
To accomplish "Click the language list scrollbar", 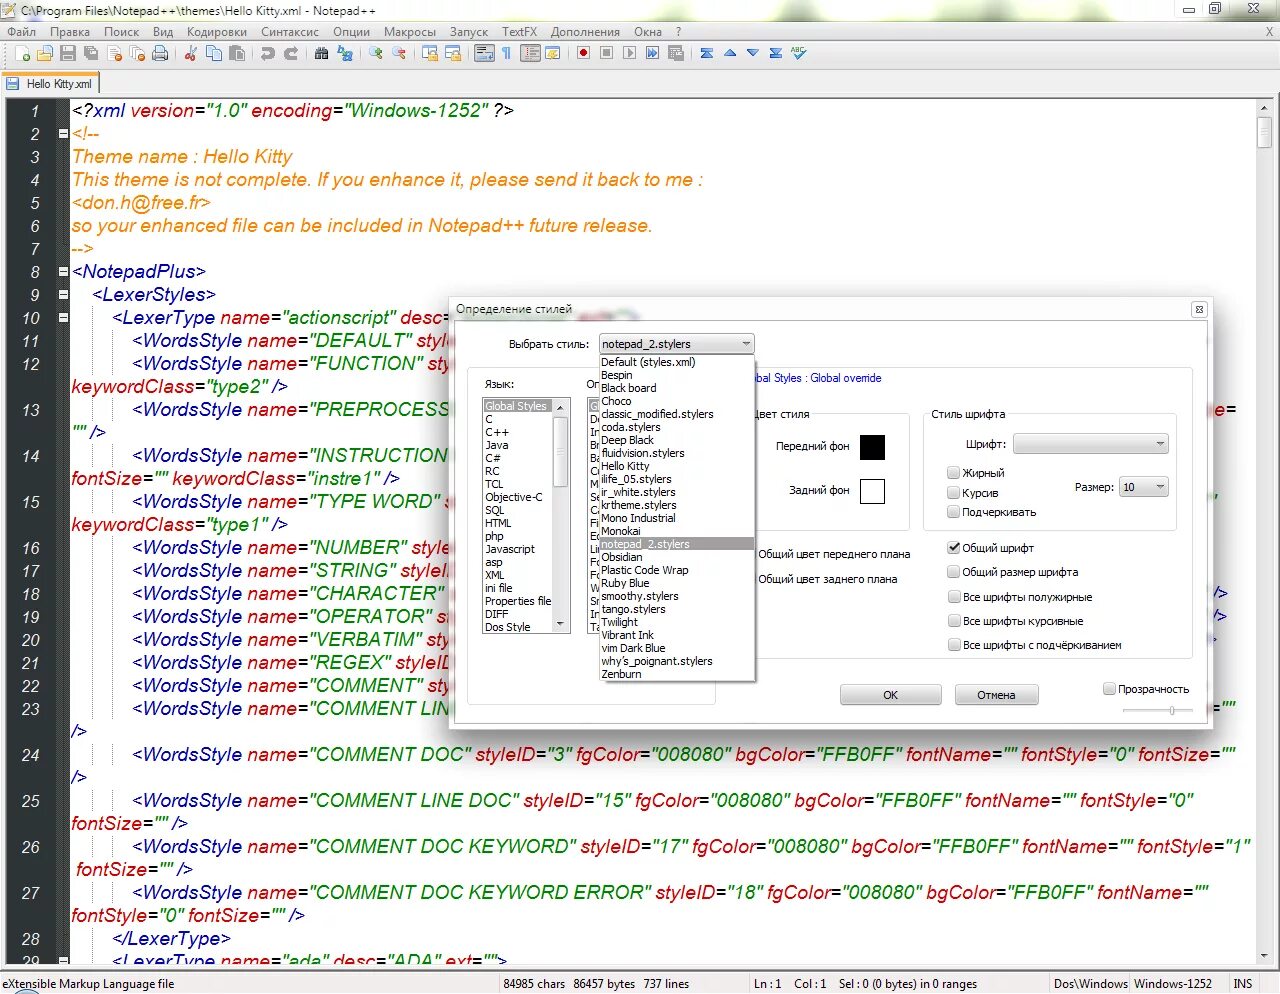I will (x=561, y=516).
